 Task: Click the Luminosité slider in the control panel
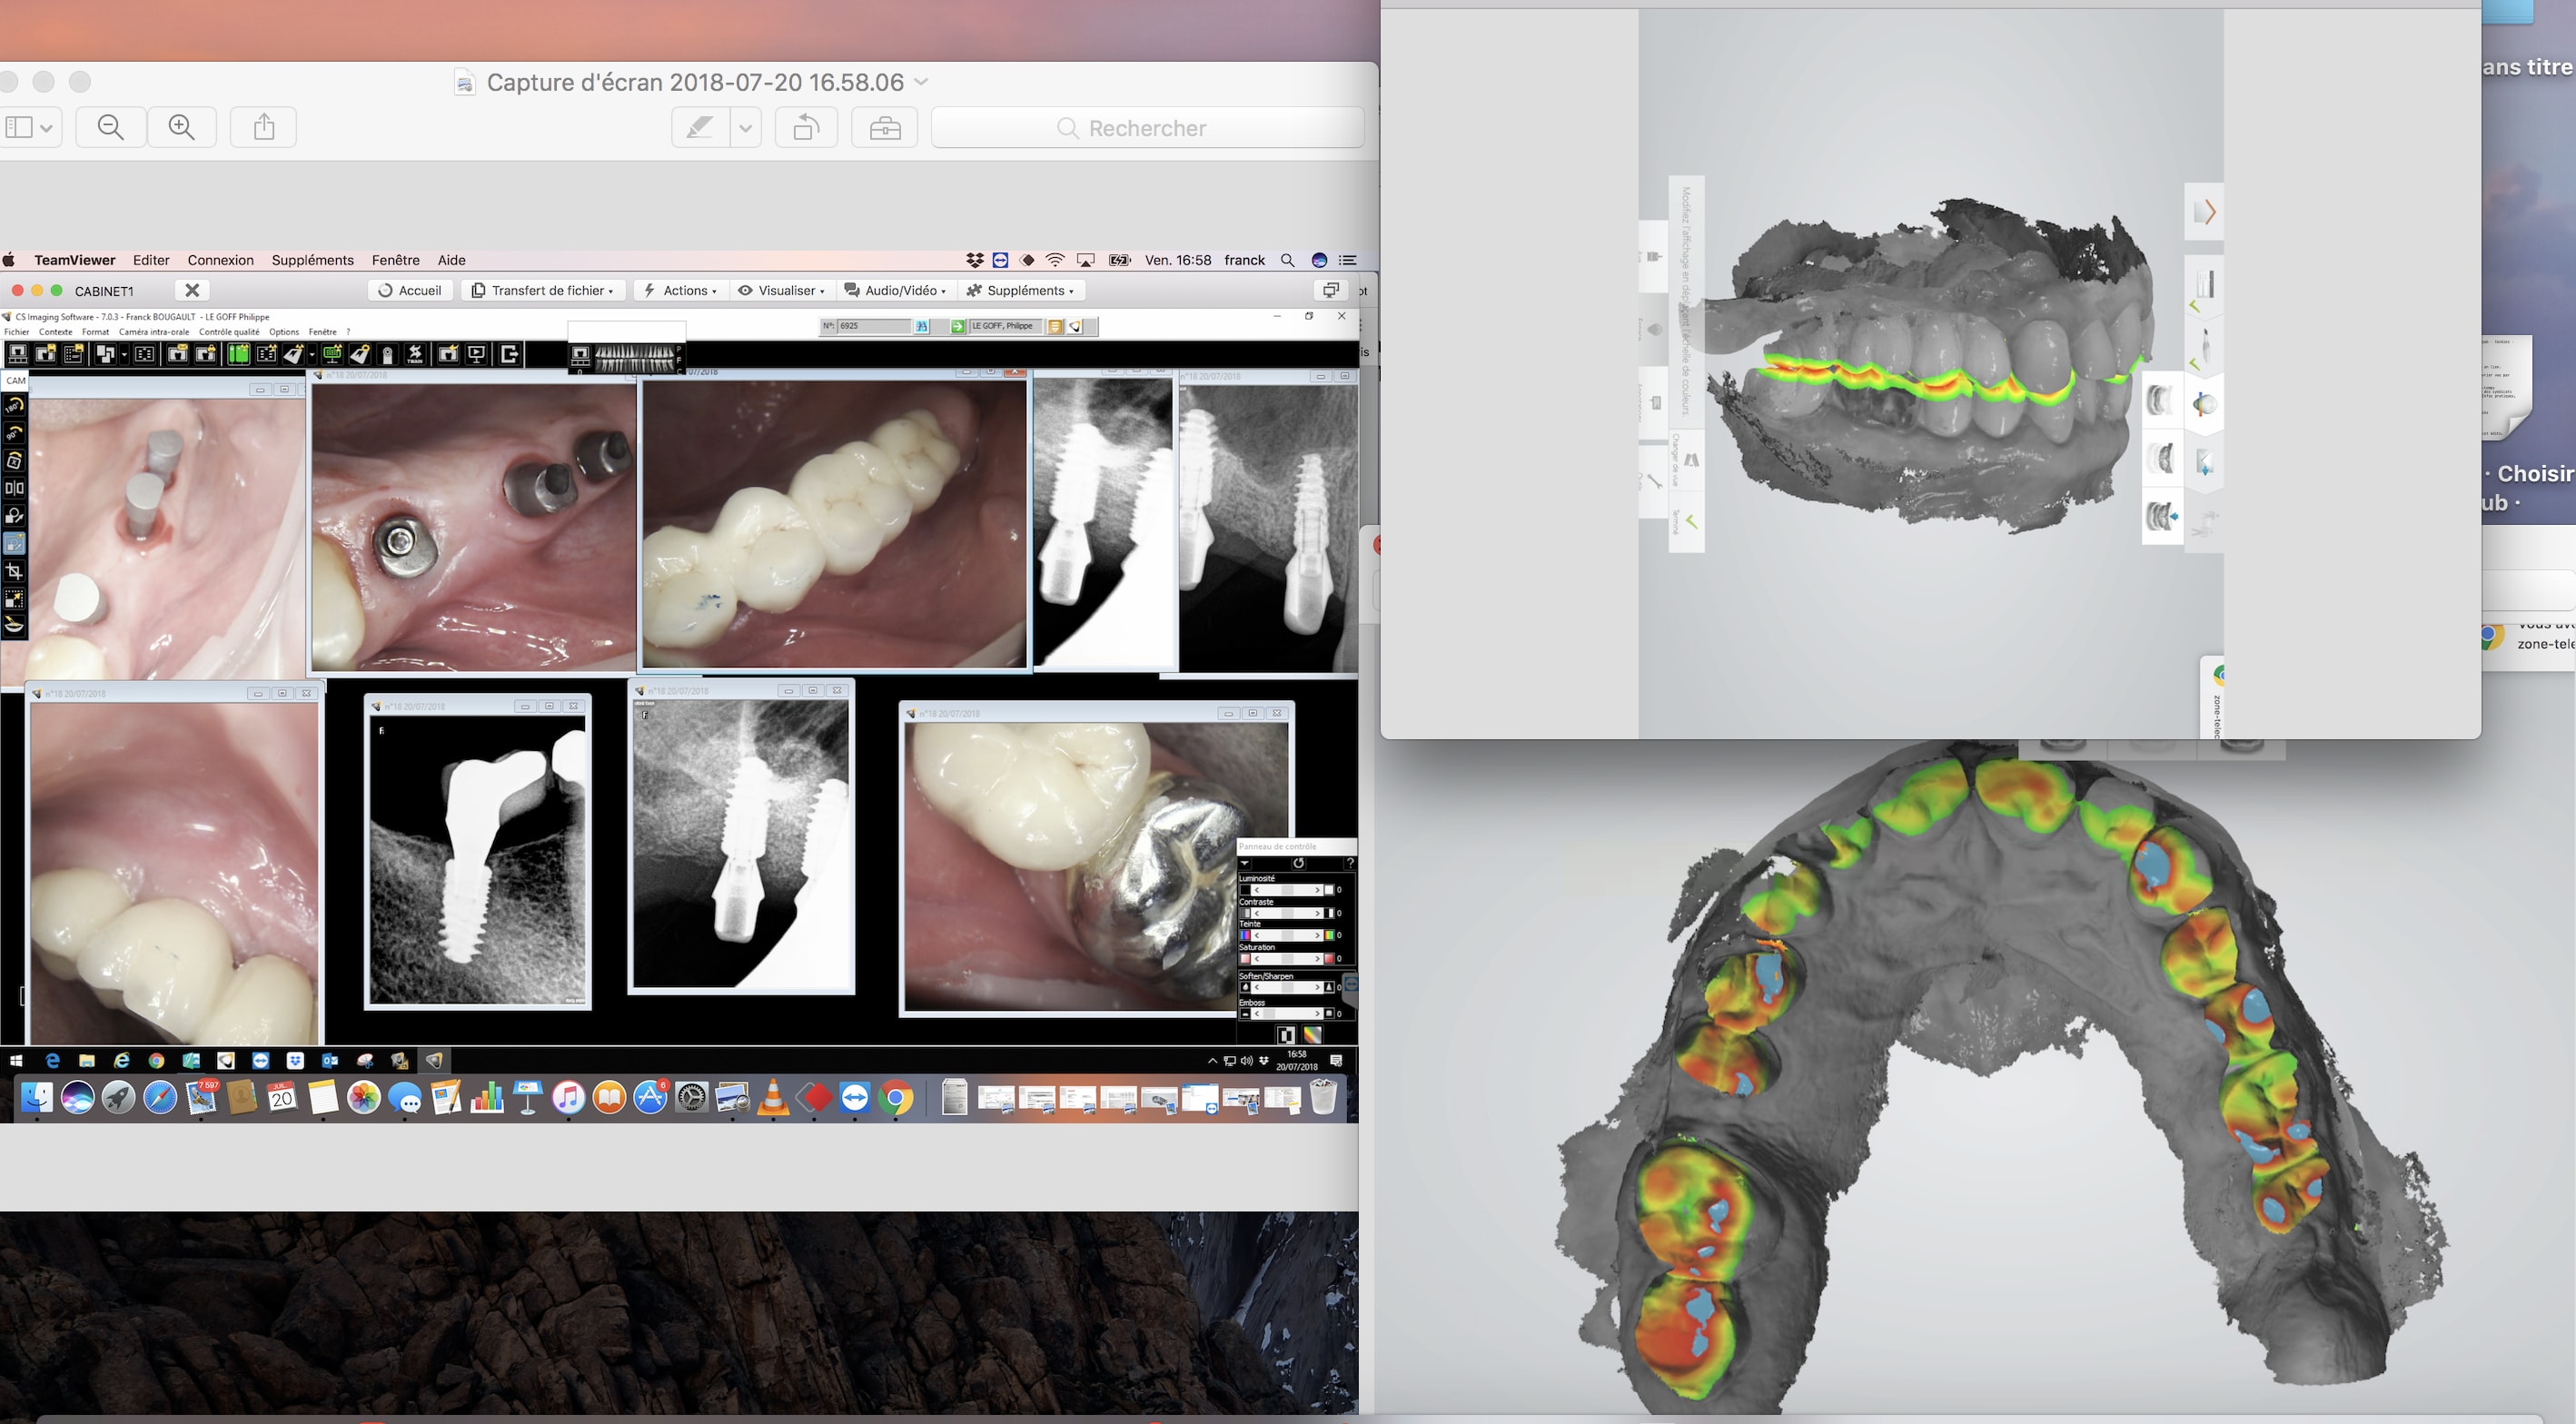1286,889
